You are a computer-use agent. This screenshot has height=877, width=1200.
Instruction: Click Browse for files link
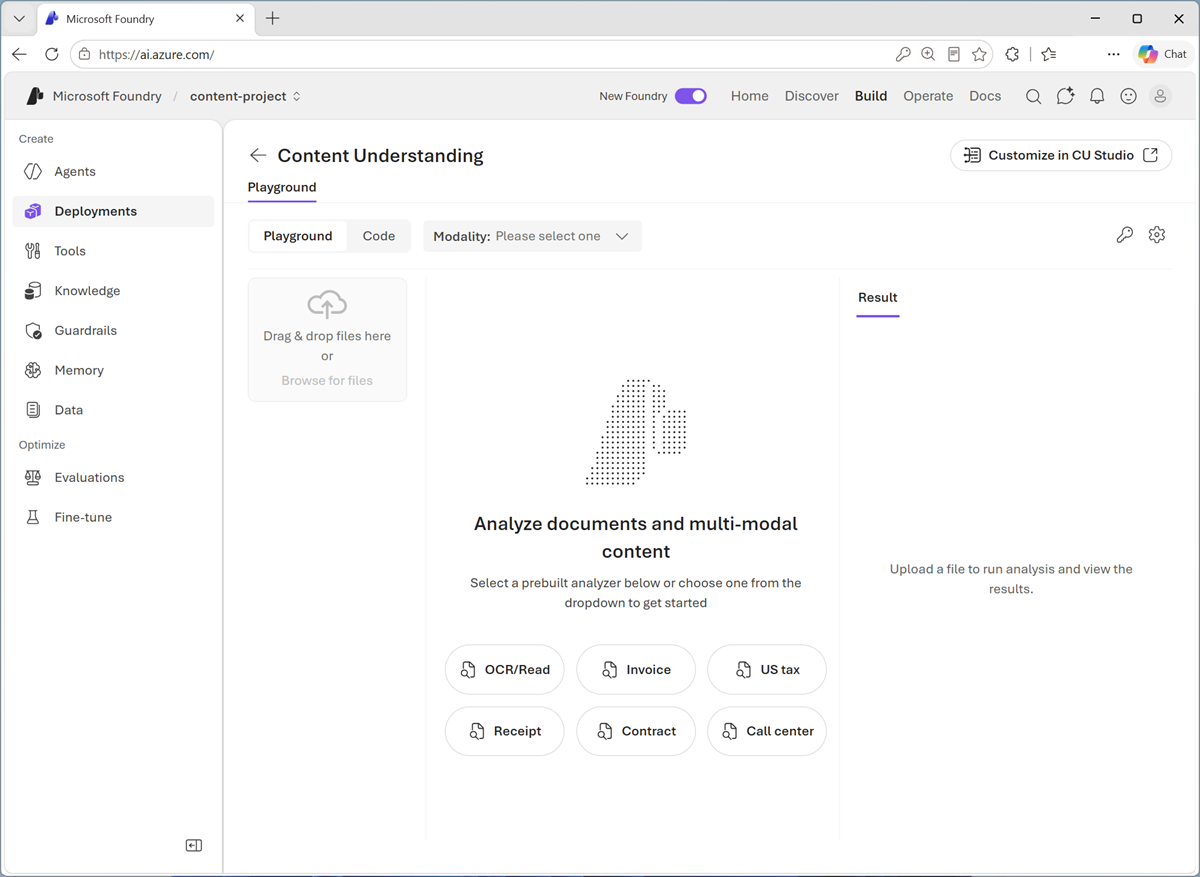327,380
